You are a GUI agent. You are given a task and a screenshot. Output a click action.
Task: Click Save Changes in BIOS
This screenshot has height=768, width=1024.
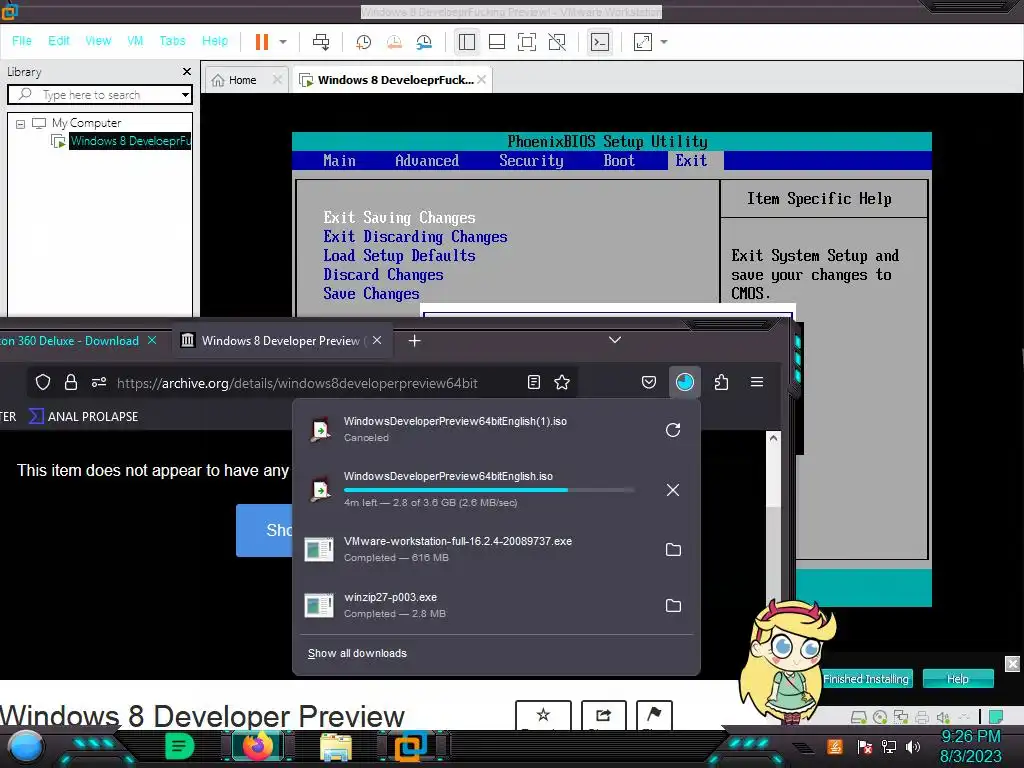point(372,294)
